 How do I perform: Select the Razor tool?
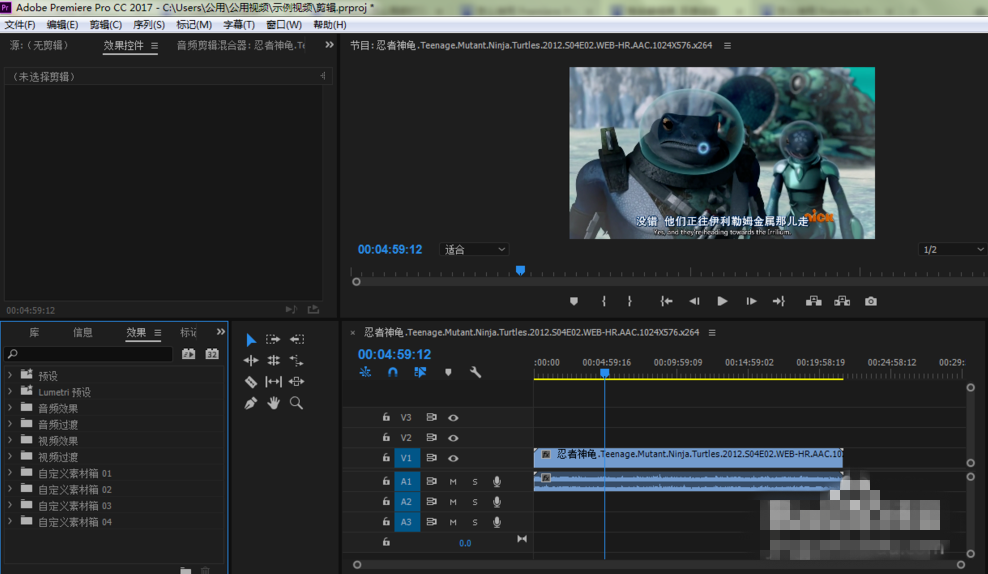point(251,382)
